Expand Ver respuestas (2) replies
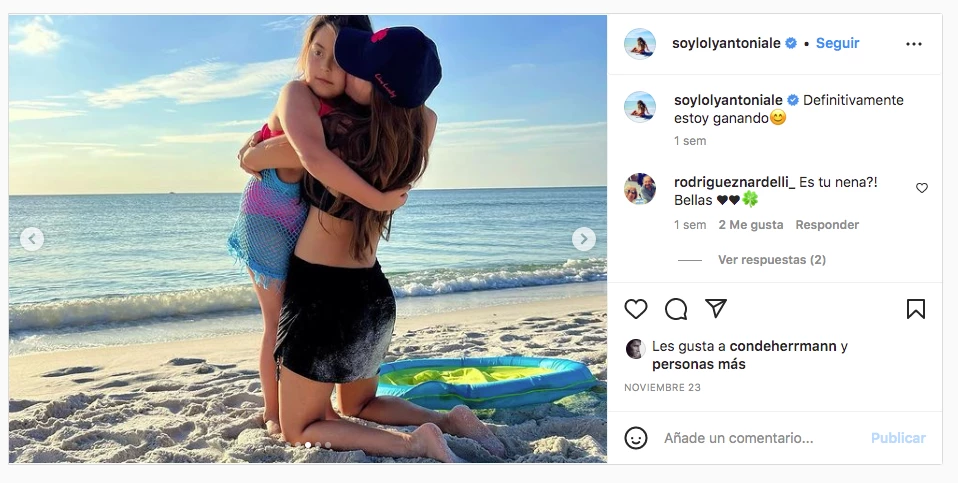This screenshot has height=483, width=958. 771,260
